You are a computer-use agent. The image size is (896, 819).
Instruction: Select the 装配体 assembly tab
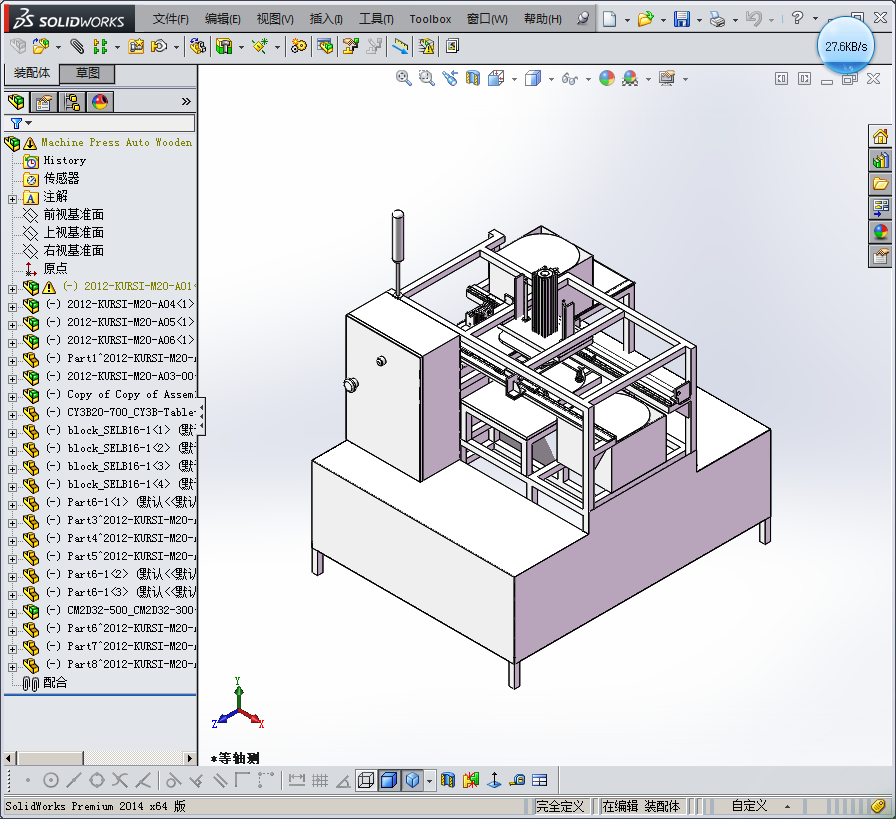[32, 73]
